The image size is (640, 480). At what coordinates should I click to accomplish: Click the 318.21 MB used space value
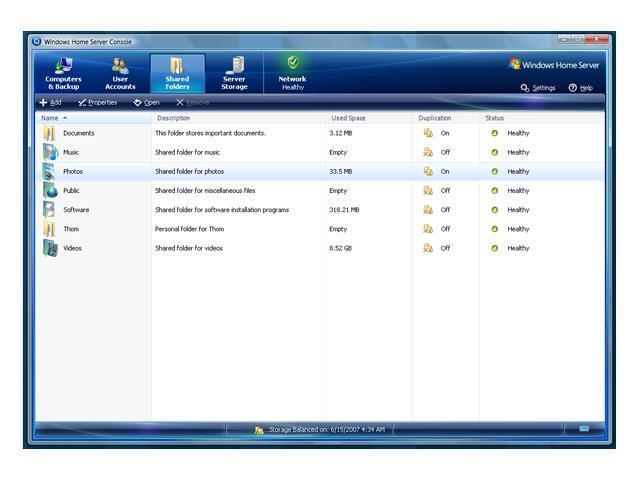[x=344, y=210]
